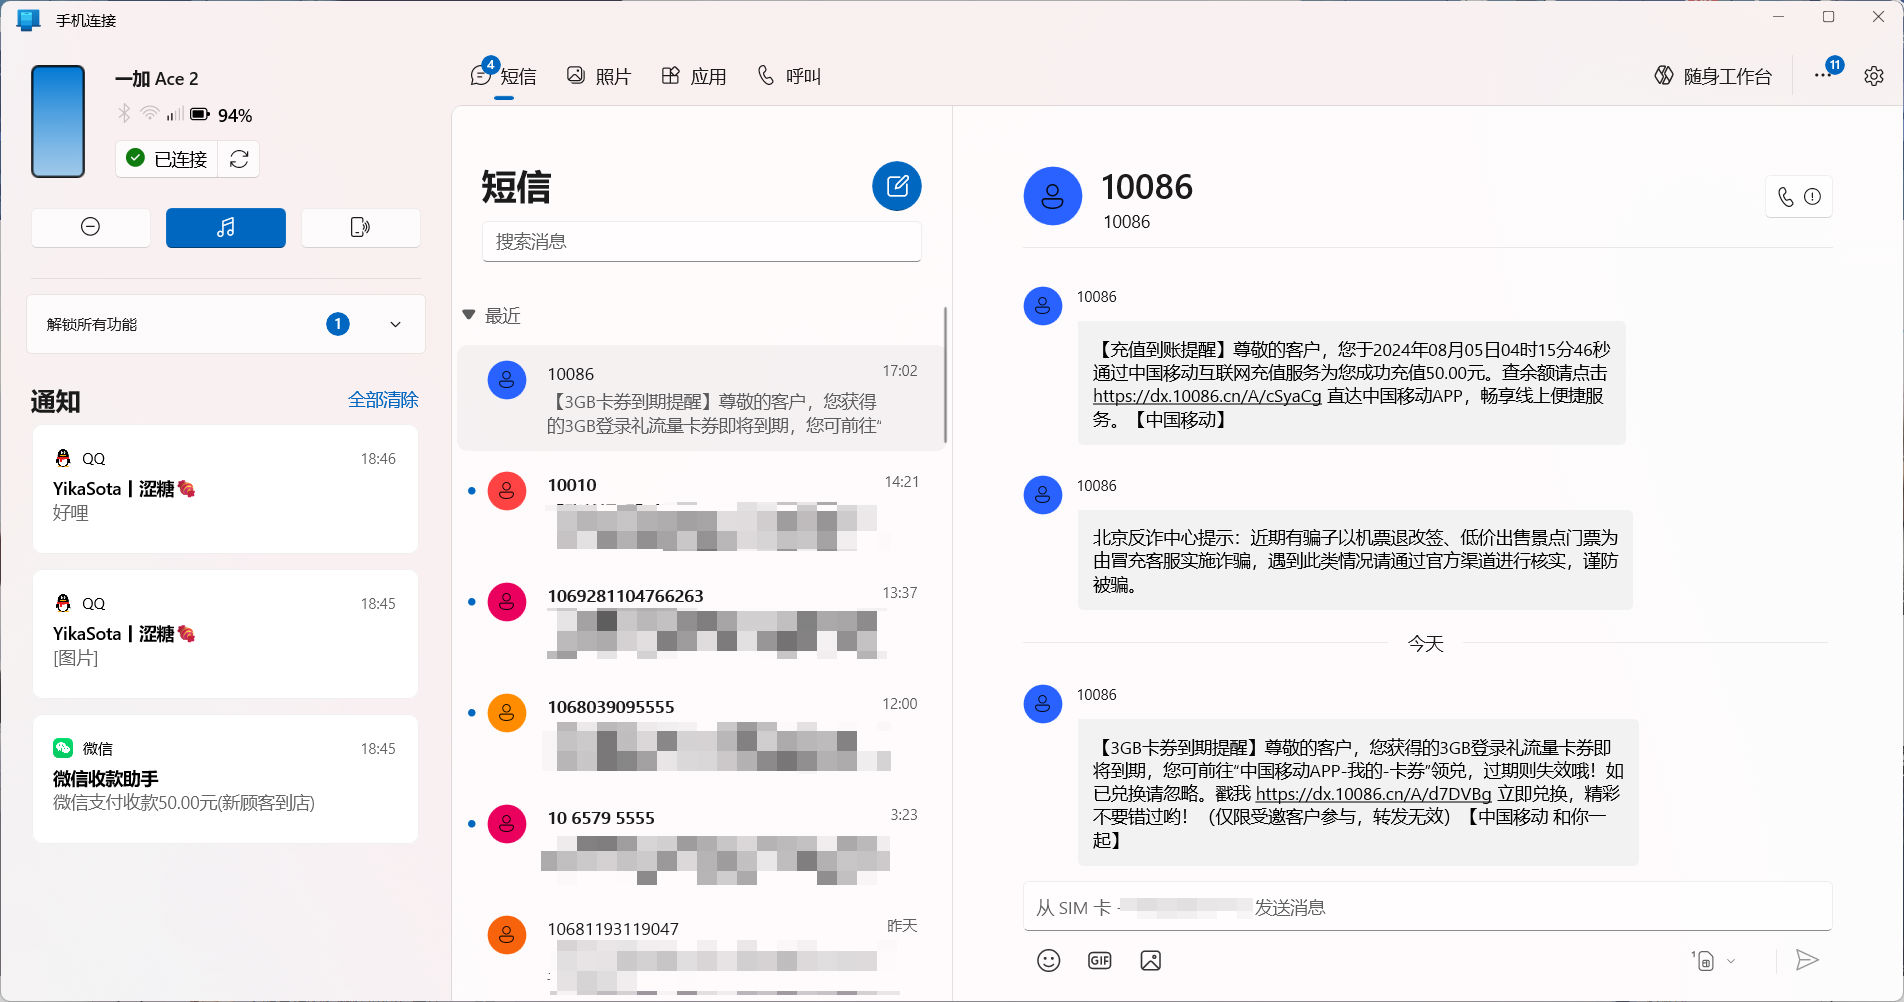
Task: Open the 10681193119047 conversation
Action: [700, 950]
